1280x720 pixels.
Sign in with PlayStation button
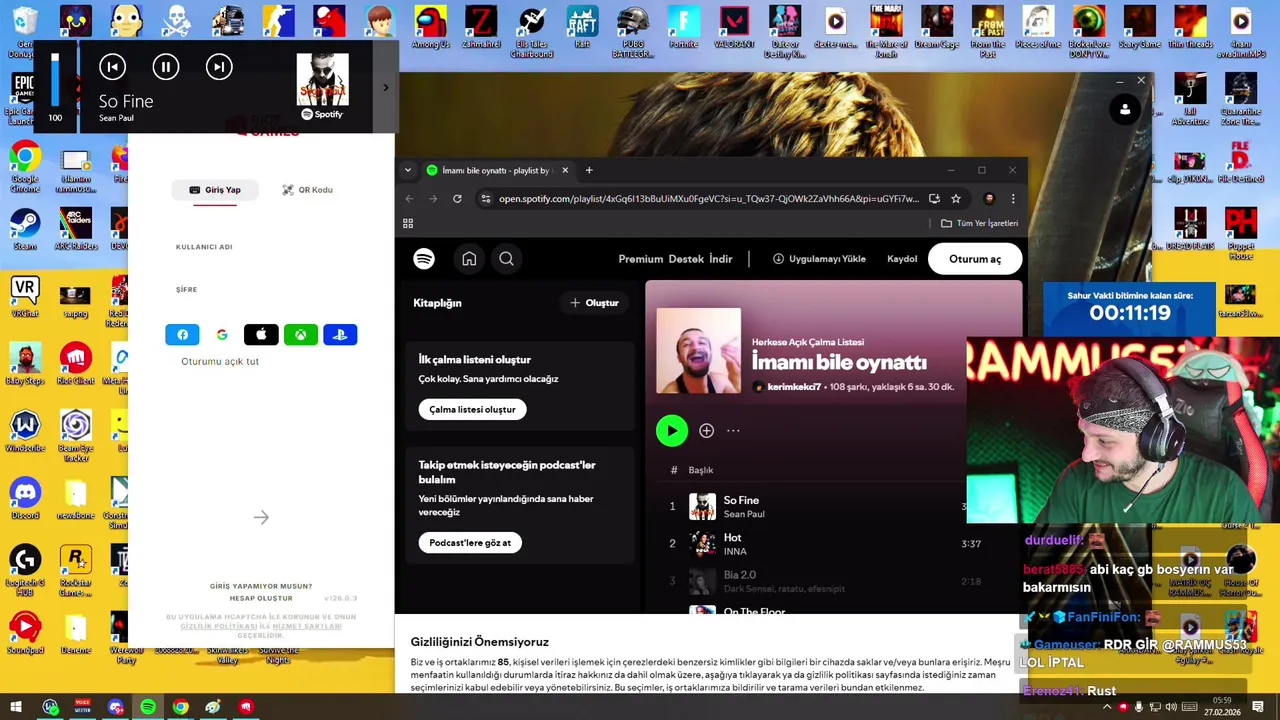(x=340, y=335)
